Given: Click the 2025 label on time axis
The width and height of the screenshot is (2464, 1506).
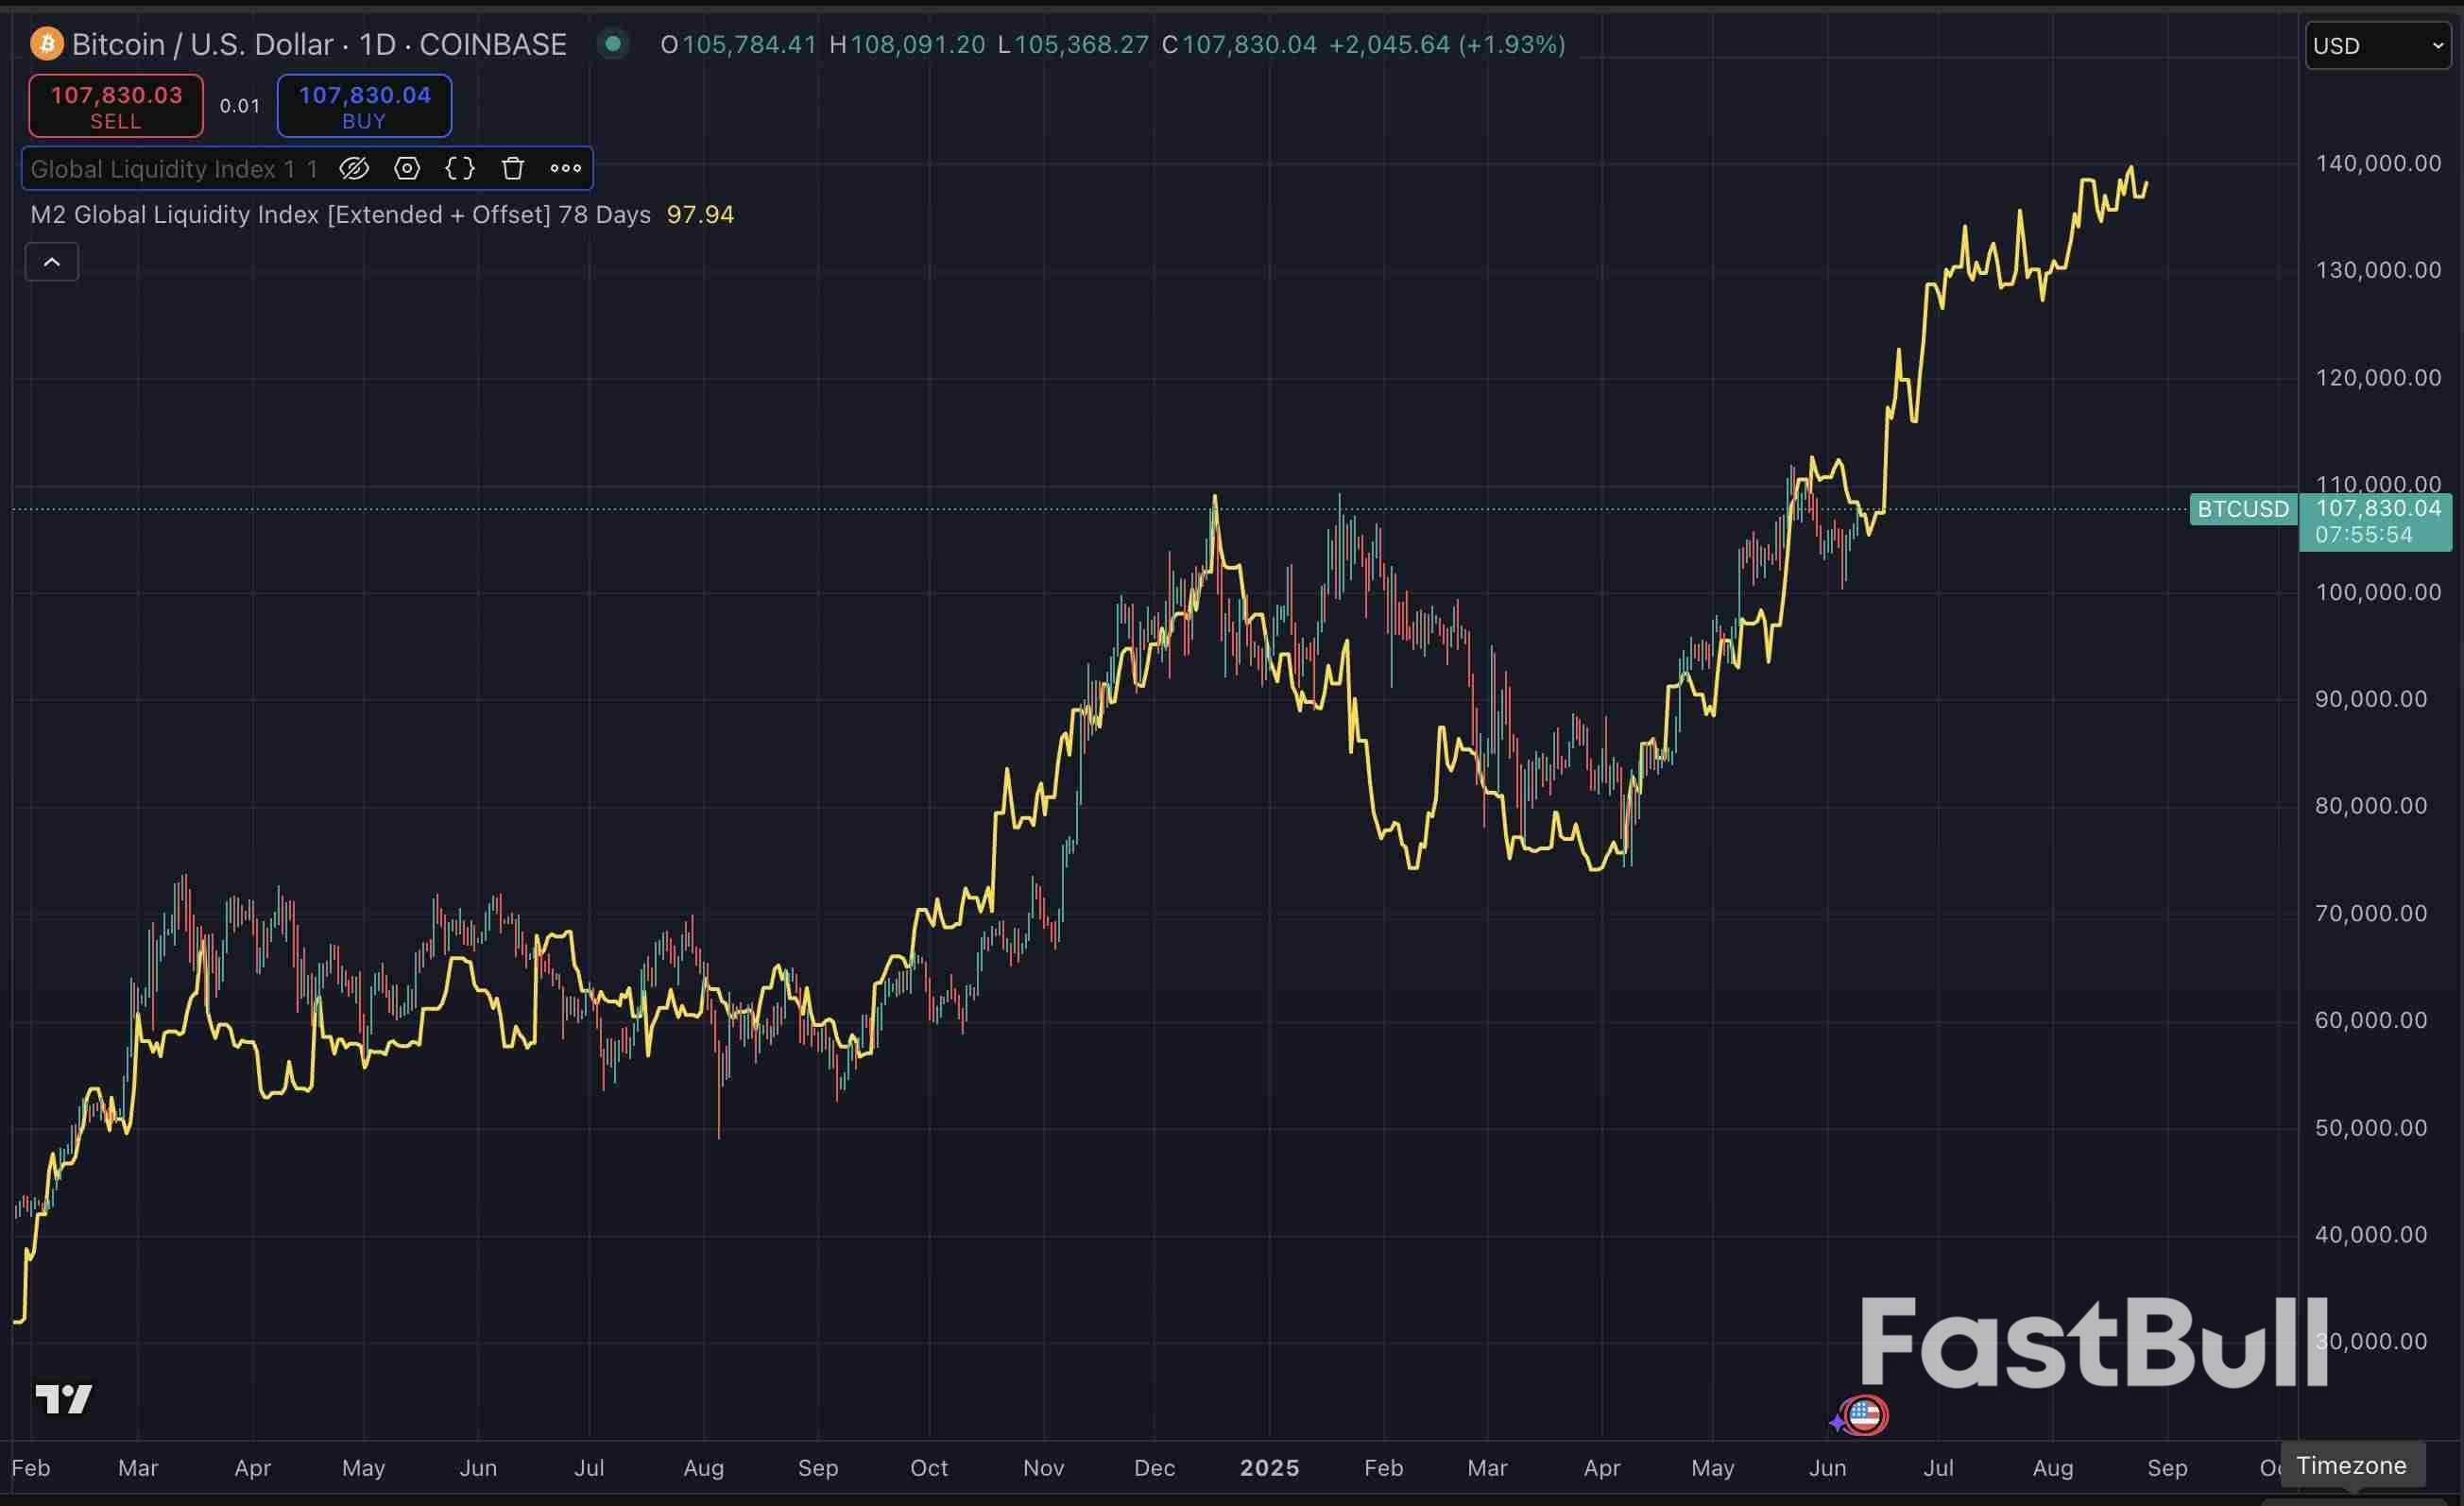Looking at the screenshot, I should click(1269, 1467).
